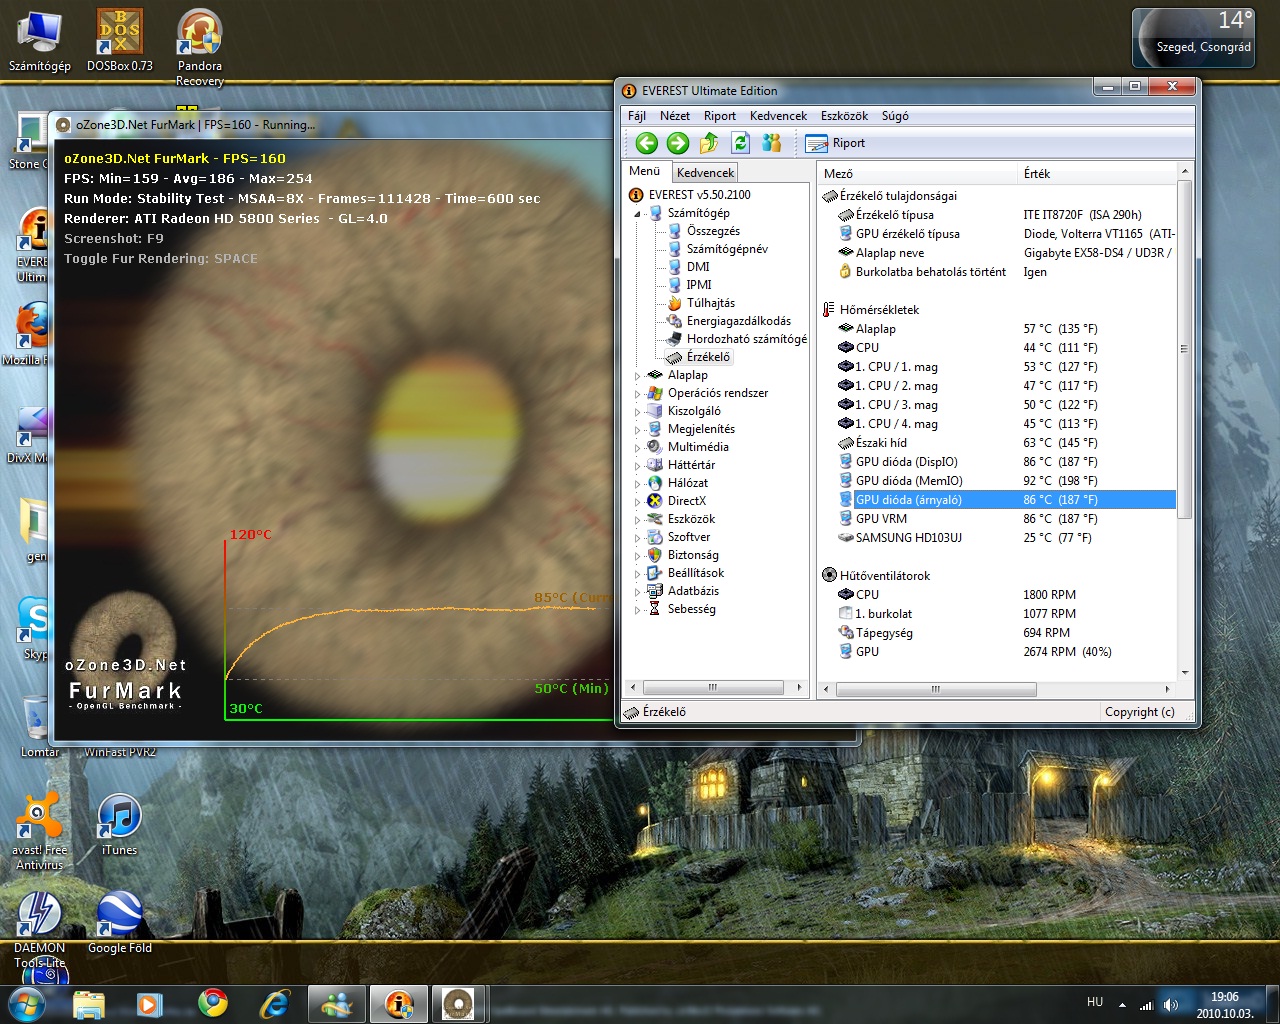Image resolution: width=1280 pixels, height=1024 pixels.
Task: Click the Windows Start button
Action: 27,1003
